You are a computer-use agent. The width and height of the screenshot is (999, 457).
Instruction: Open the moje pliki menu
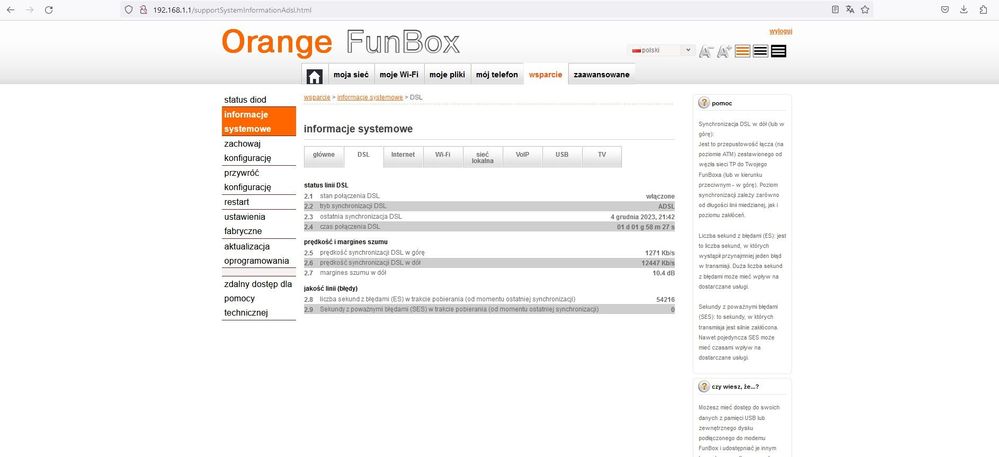(x=447, y=75)
